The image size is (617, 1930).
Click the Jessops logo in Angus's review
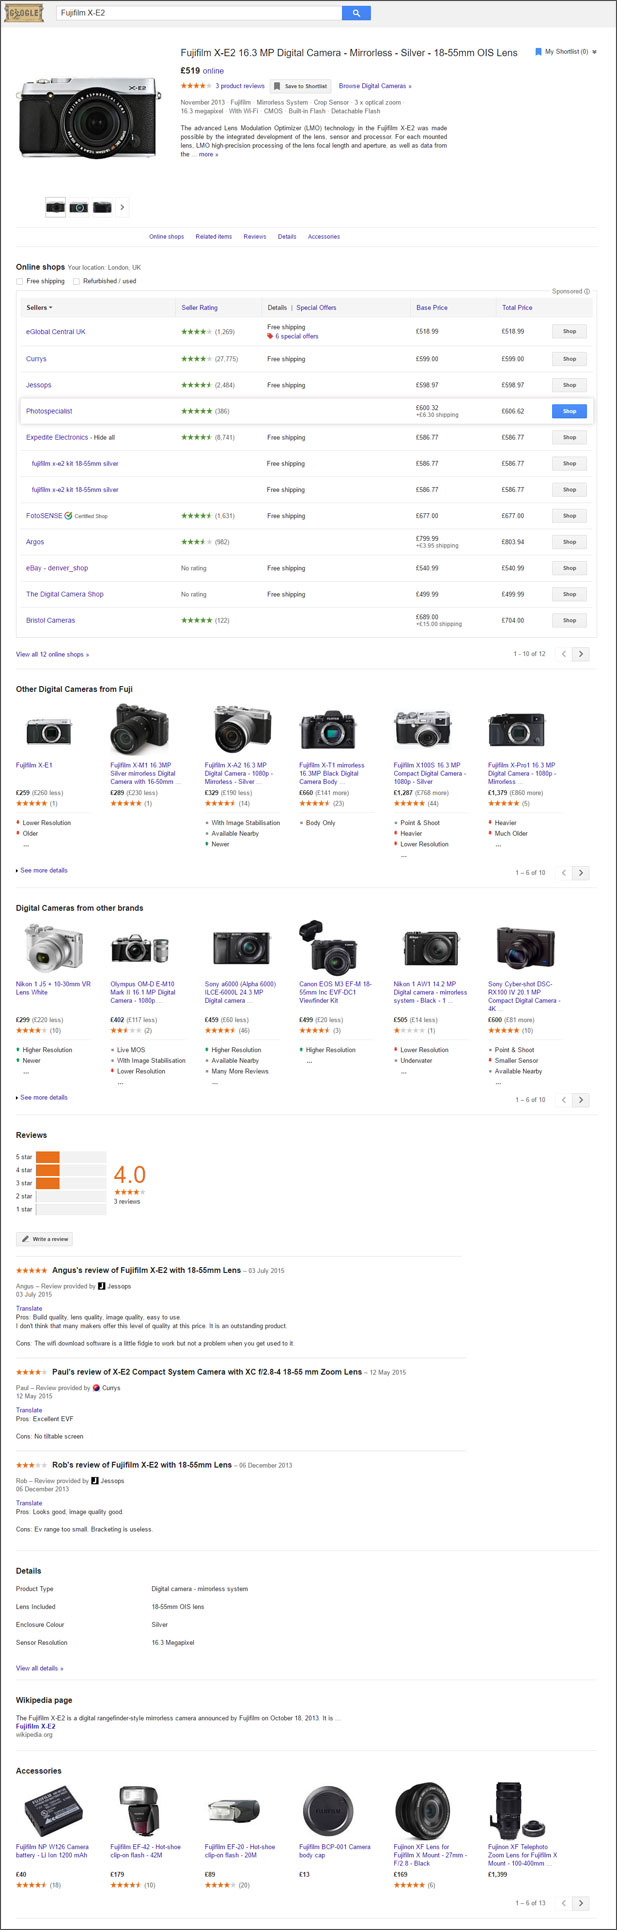point(101,1286)
